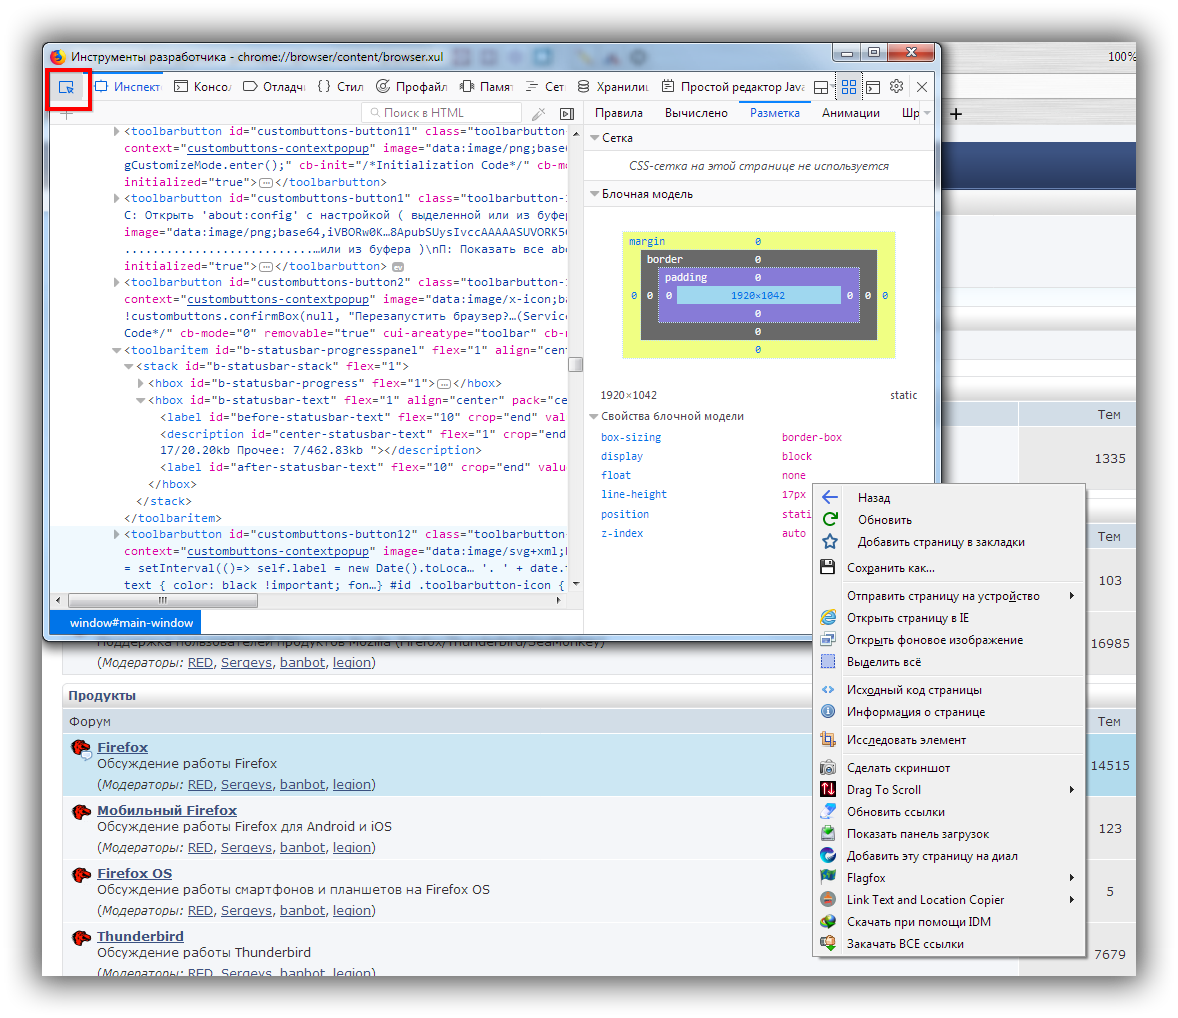Expand the b-statusbar-progress hbox node

(141, 383)
